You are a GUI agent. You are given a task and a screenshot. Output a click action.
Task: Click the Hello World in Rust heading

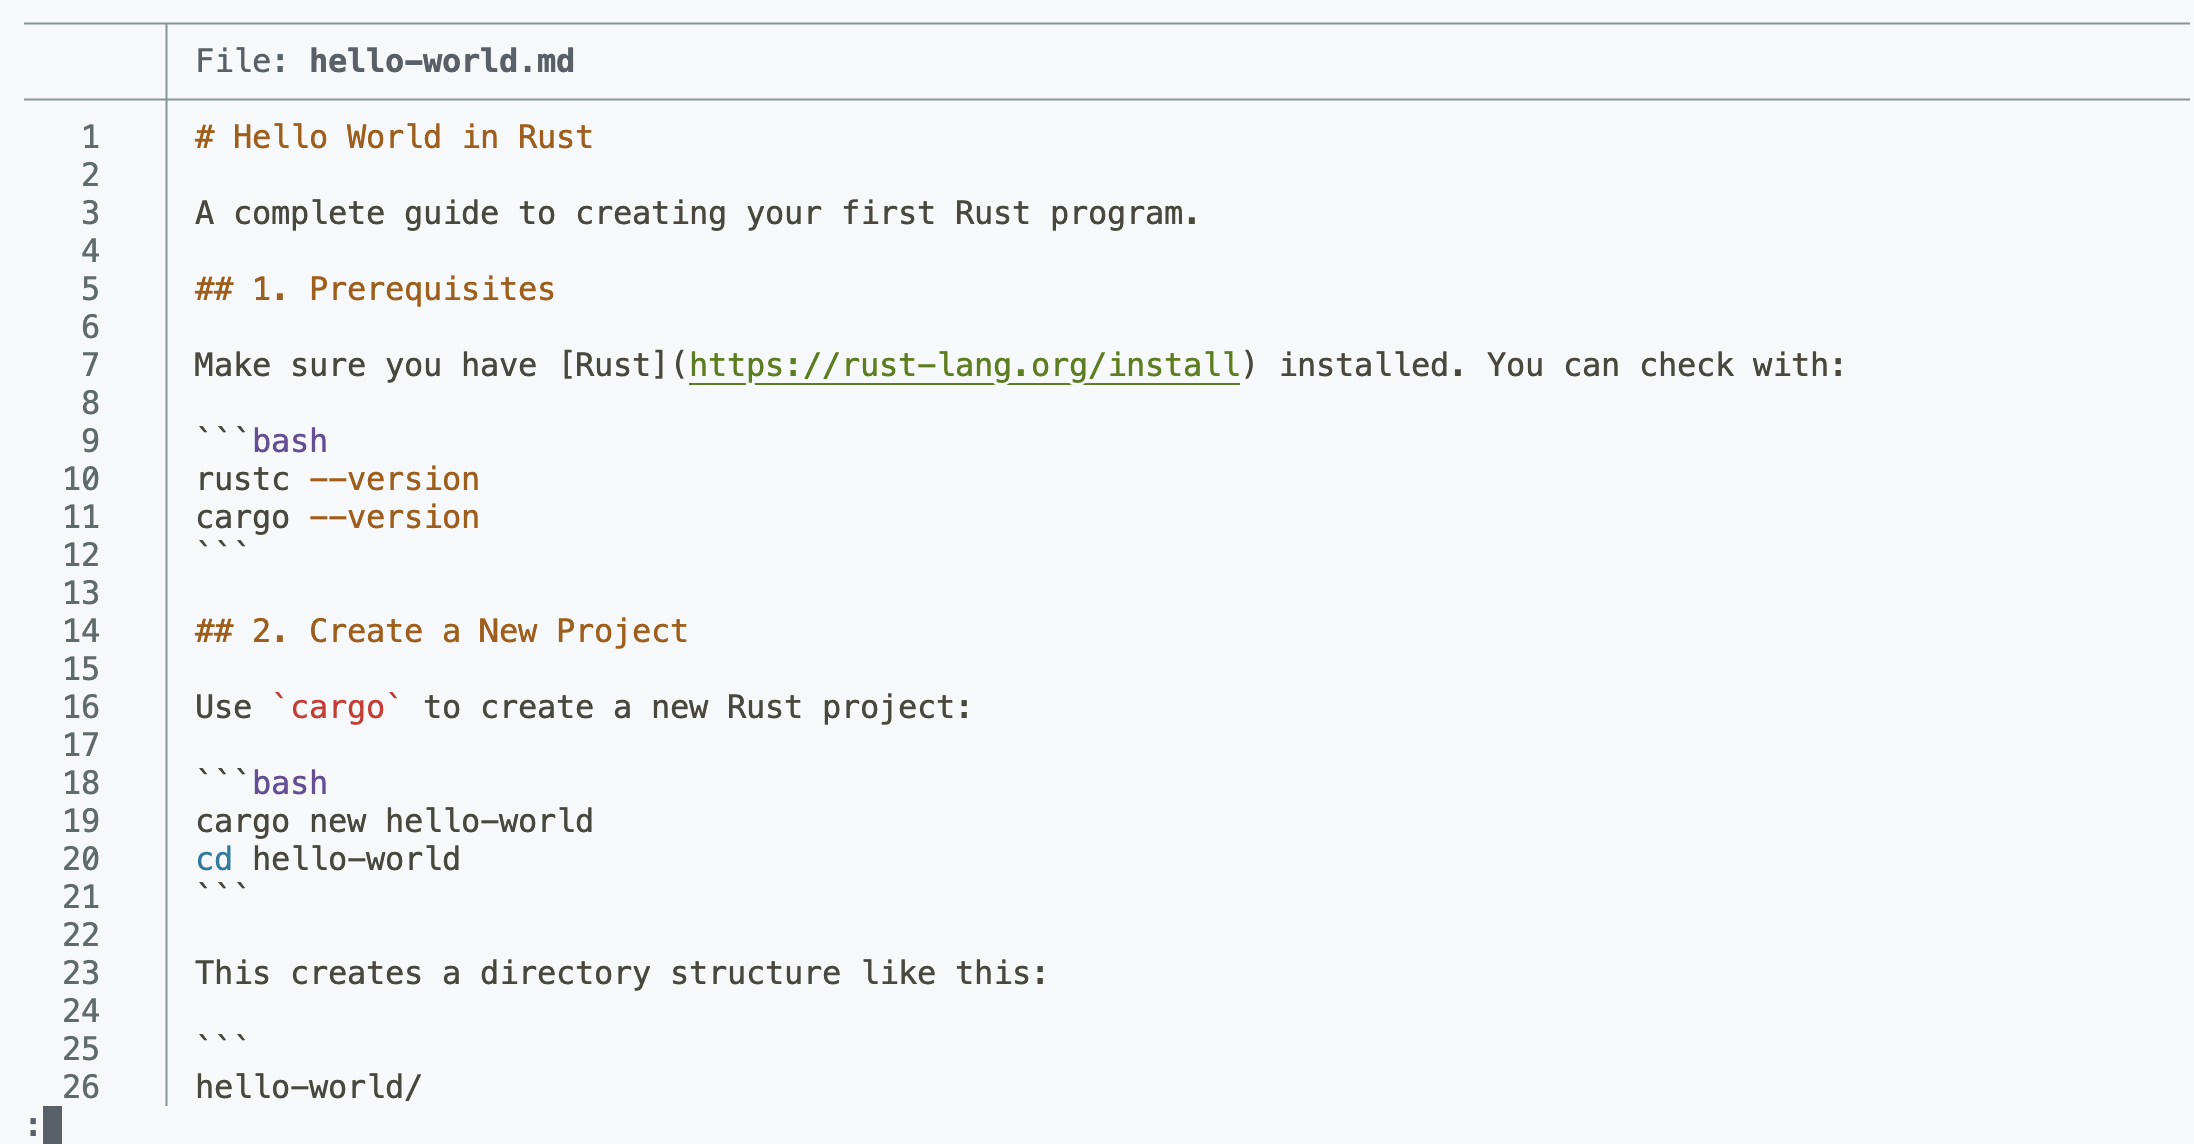pos(394,137)
